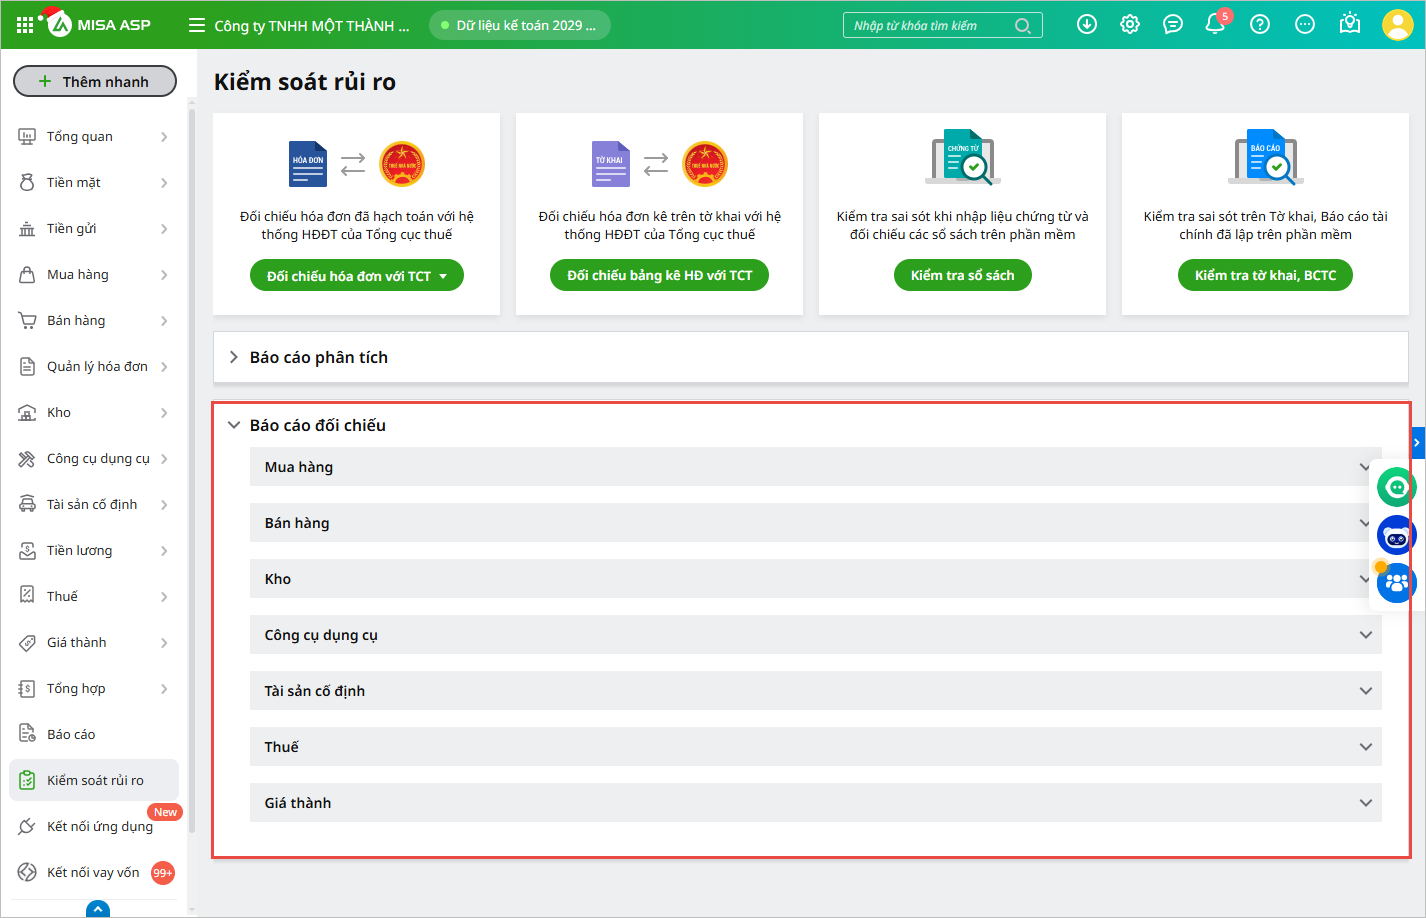Open the chat messages icon

coord(1173,25)
